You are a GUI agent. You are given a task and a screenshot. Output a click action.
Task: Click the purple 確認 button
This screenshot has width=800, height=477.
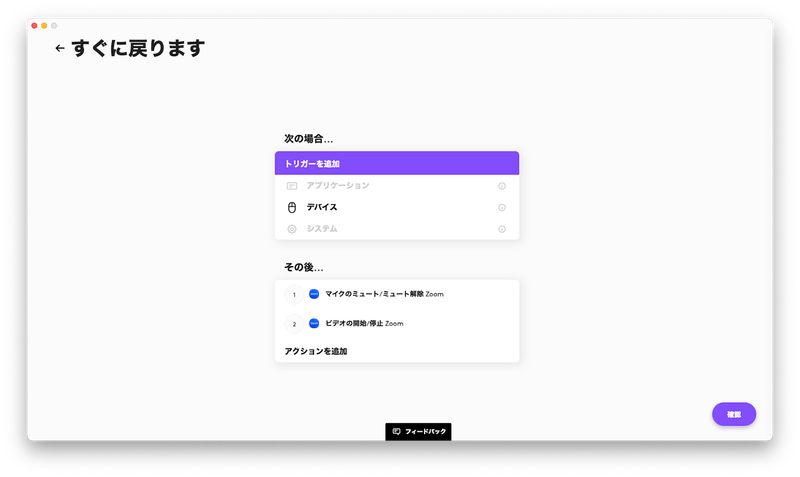734,414
